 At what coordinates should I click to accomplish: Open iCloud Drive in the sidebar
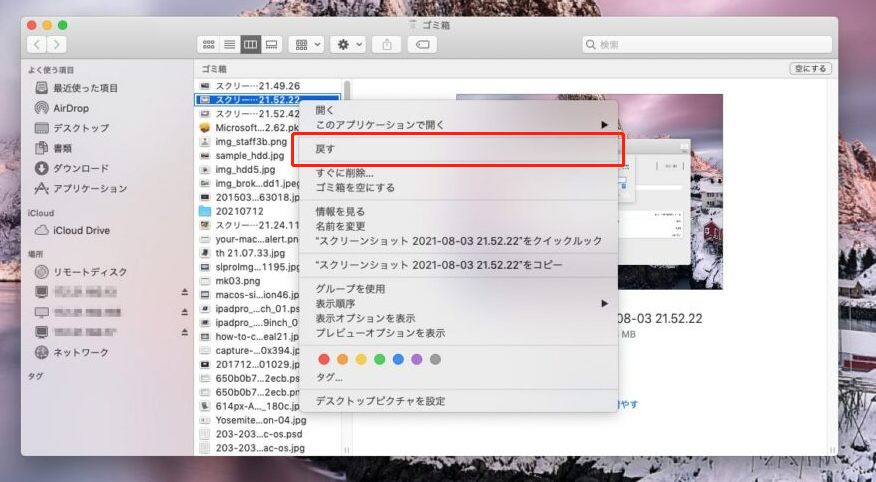pyautogui.click(x=72, y=231)
